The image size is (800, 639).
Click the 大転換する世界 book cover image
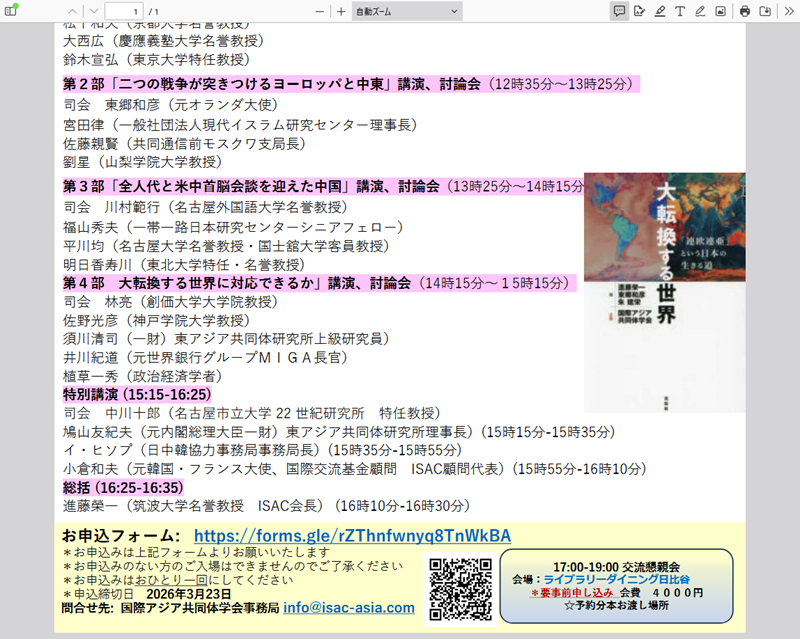pos(665,293)
